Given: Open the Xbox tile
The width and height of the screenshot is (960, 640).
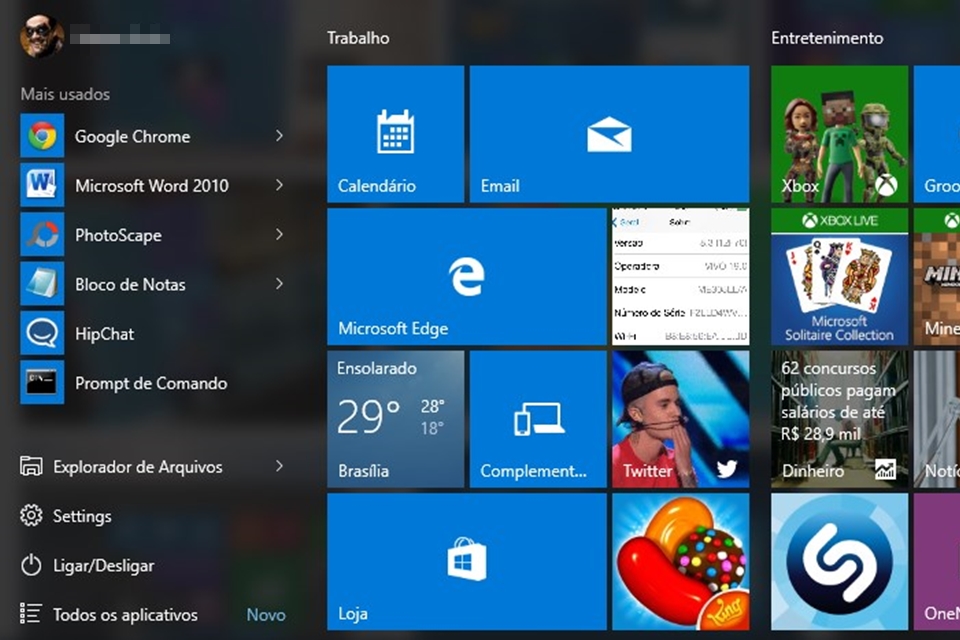Looking at the screenshot, I should [839, 134].
